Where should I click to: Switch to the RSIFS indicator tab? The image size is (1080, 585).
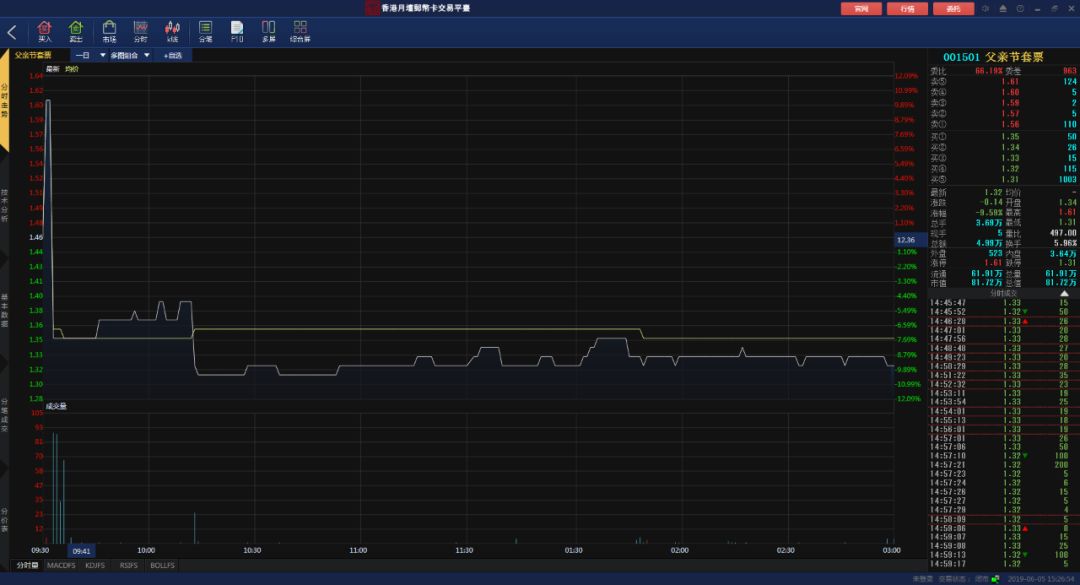coord(128,565)
